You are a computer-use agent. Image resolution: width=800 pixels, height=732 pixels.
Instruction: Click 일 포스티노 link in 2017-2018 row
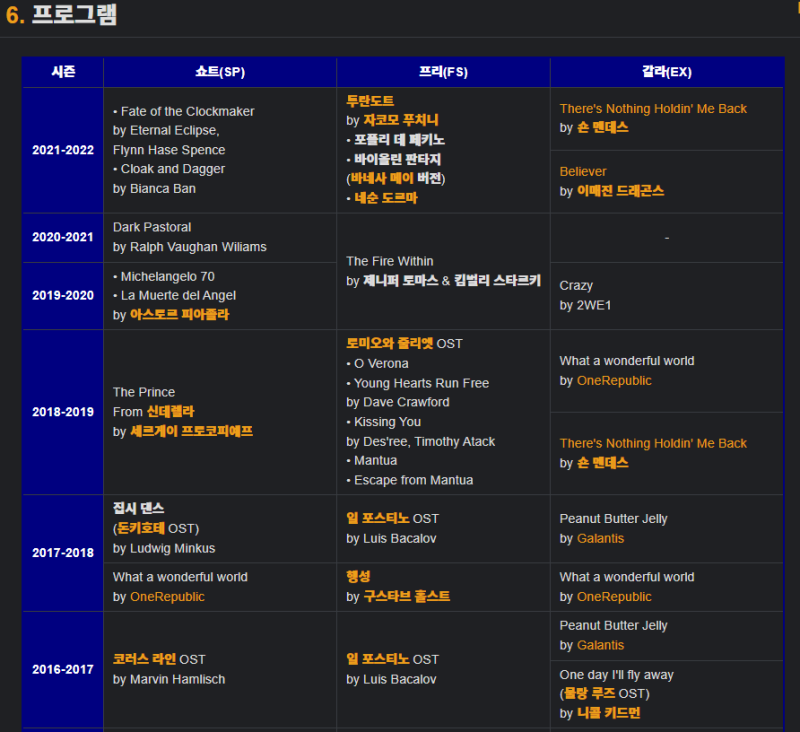[x=378, y=518]
